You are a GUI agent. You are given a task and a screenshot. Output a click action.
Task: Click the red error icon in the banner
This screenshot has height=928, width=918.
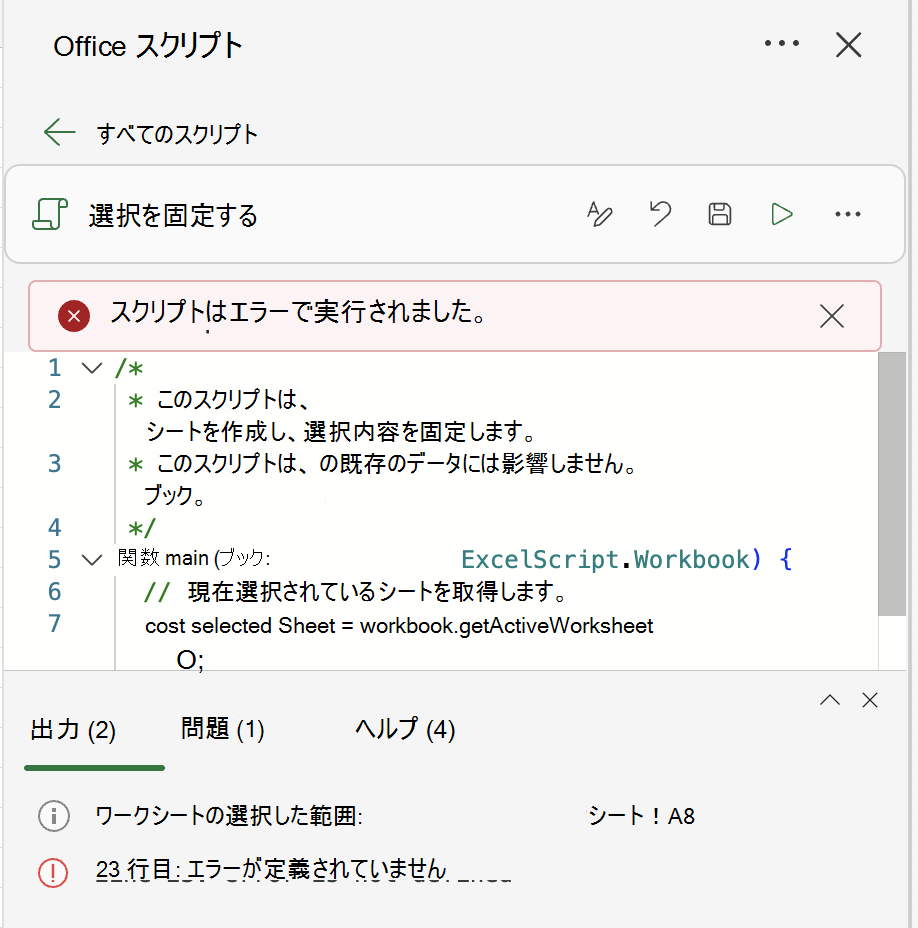click(x=74, y=316)
